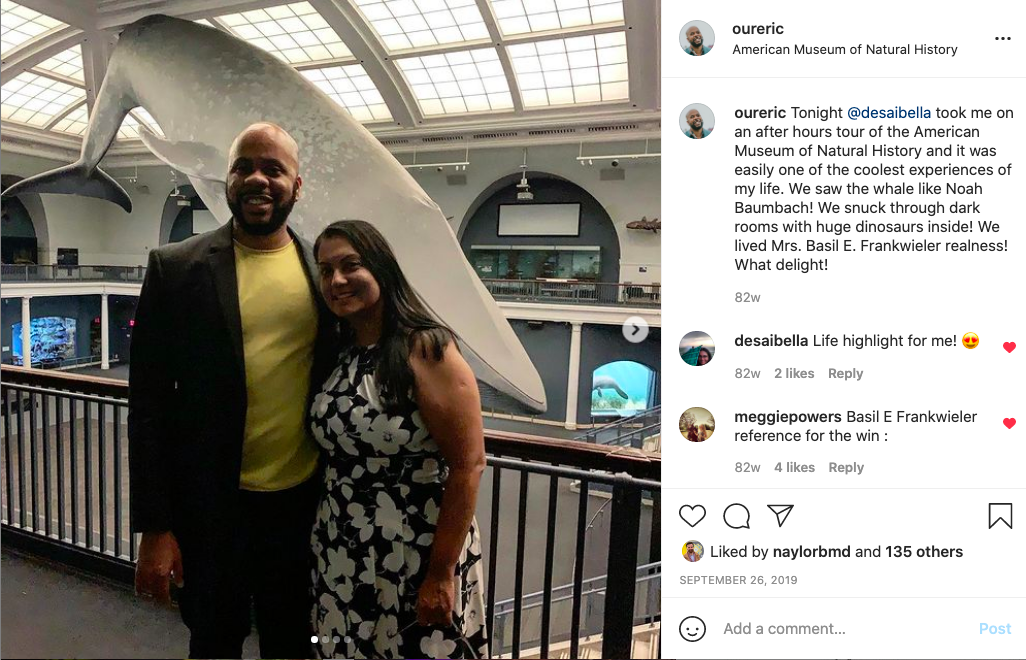The width and height of the screenshot is (1026, 660).
Task: Submit comment with Post button
Action: point(995,629)
